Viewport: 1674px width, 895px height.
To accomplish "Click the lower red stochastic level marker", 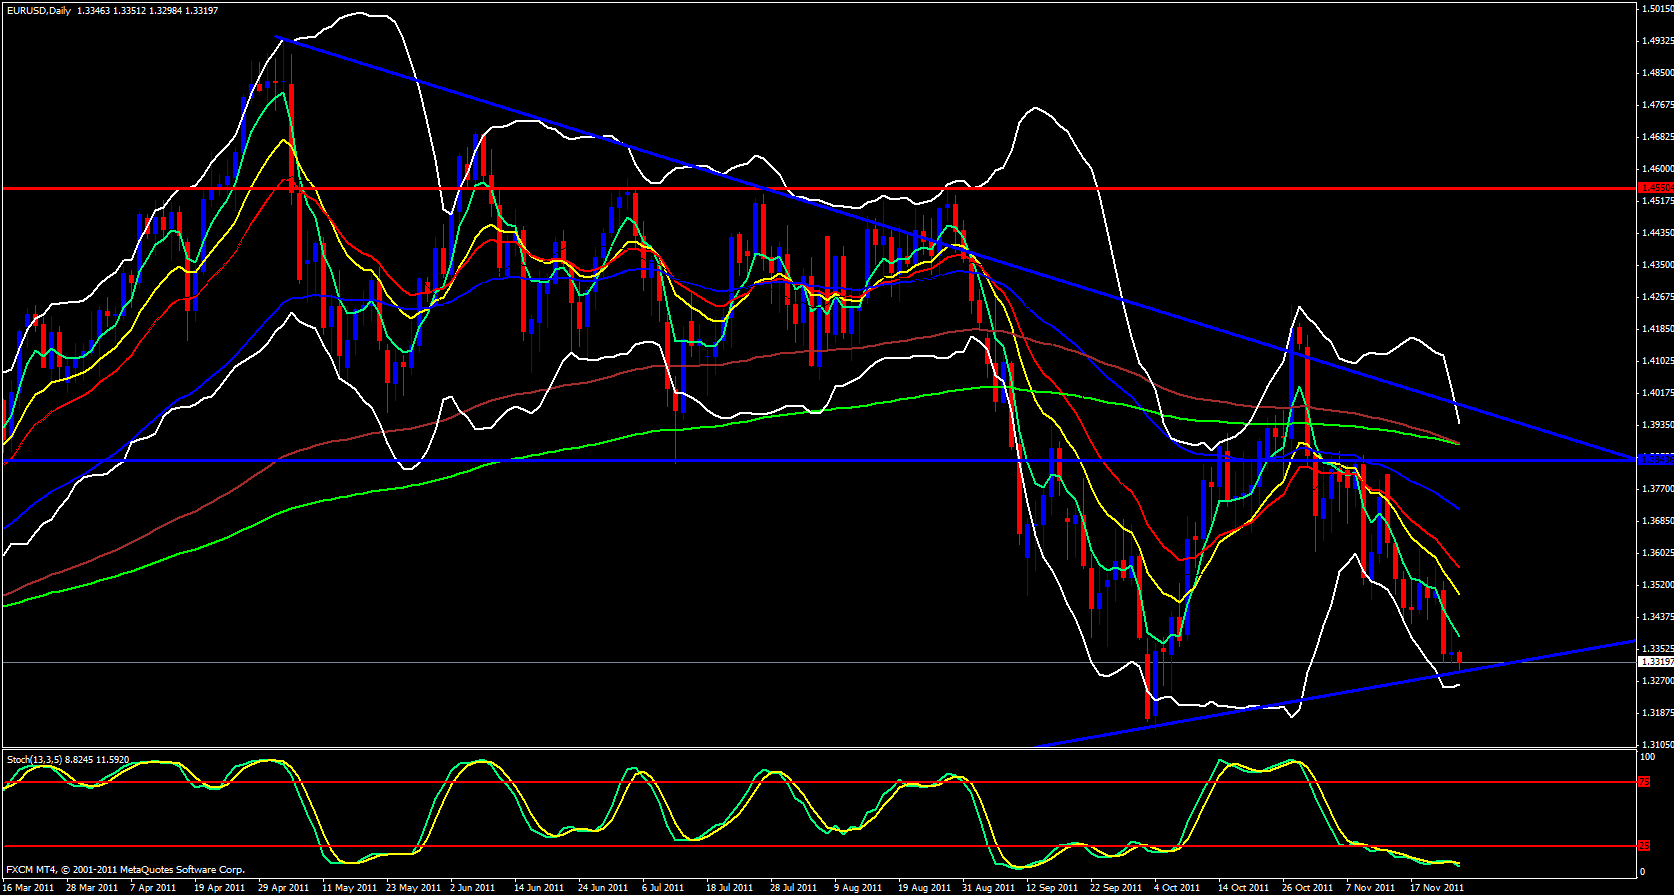I will (1644, 846).
